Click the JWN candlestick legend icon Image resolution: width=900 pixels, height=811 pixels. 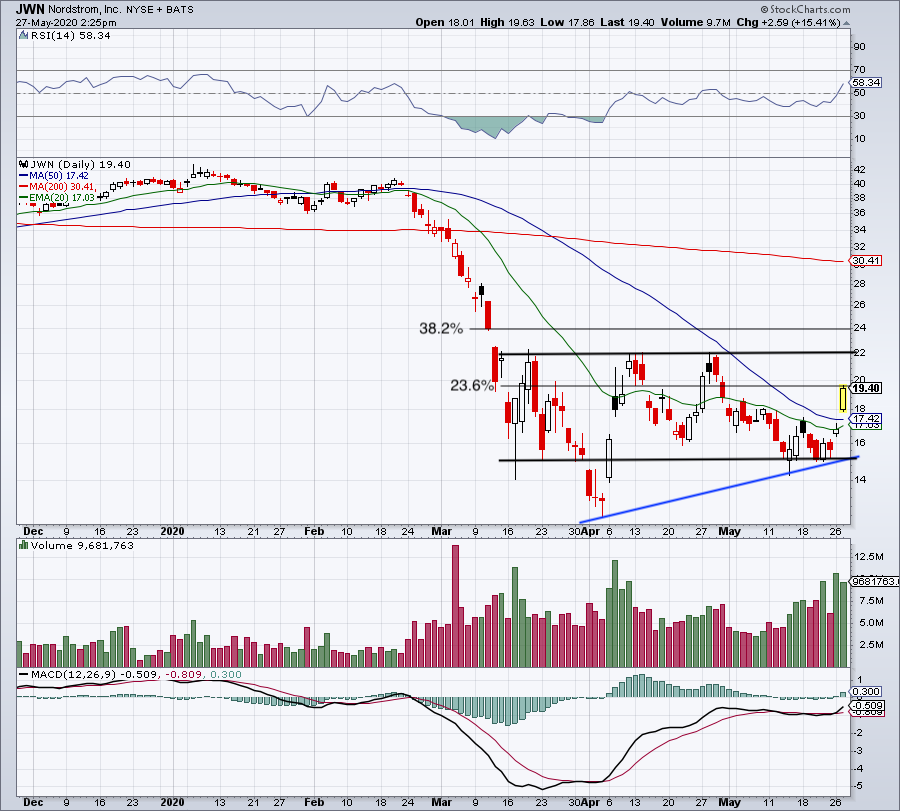[24, 164]
